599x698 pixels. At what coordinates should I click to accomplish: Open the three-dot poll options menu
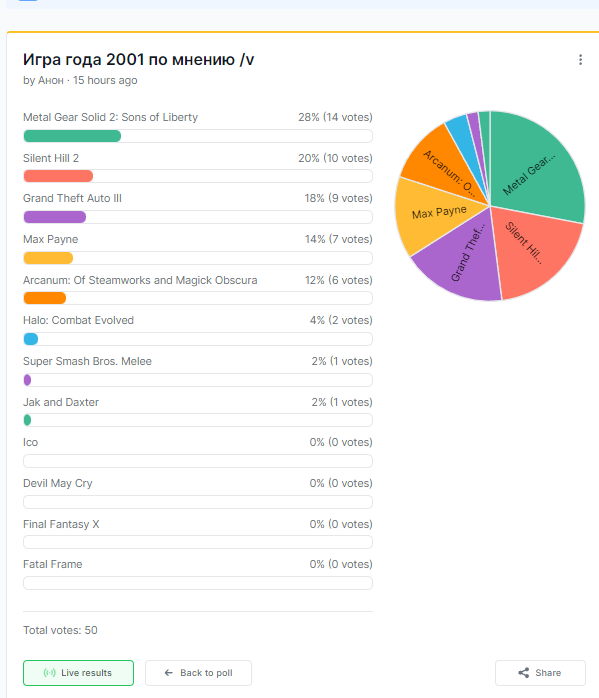pos(580,60)
